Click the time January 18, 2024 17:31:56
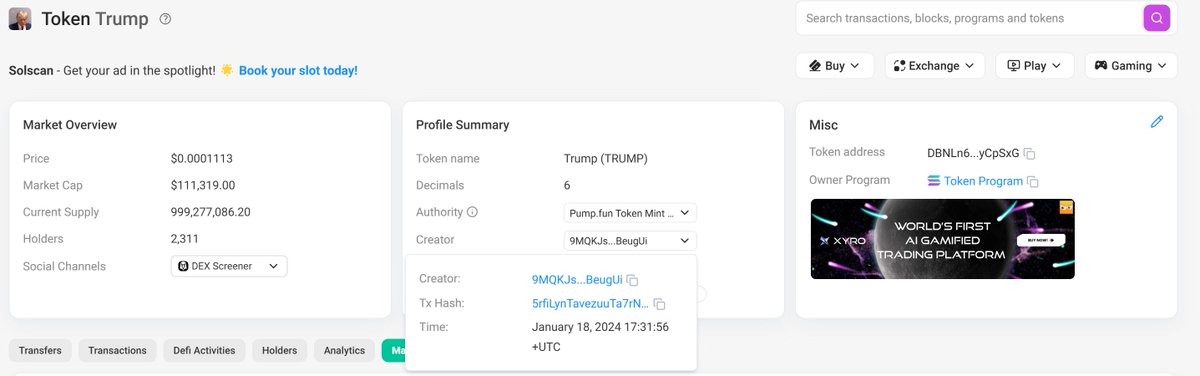 (601, 327)
